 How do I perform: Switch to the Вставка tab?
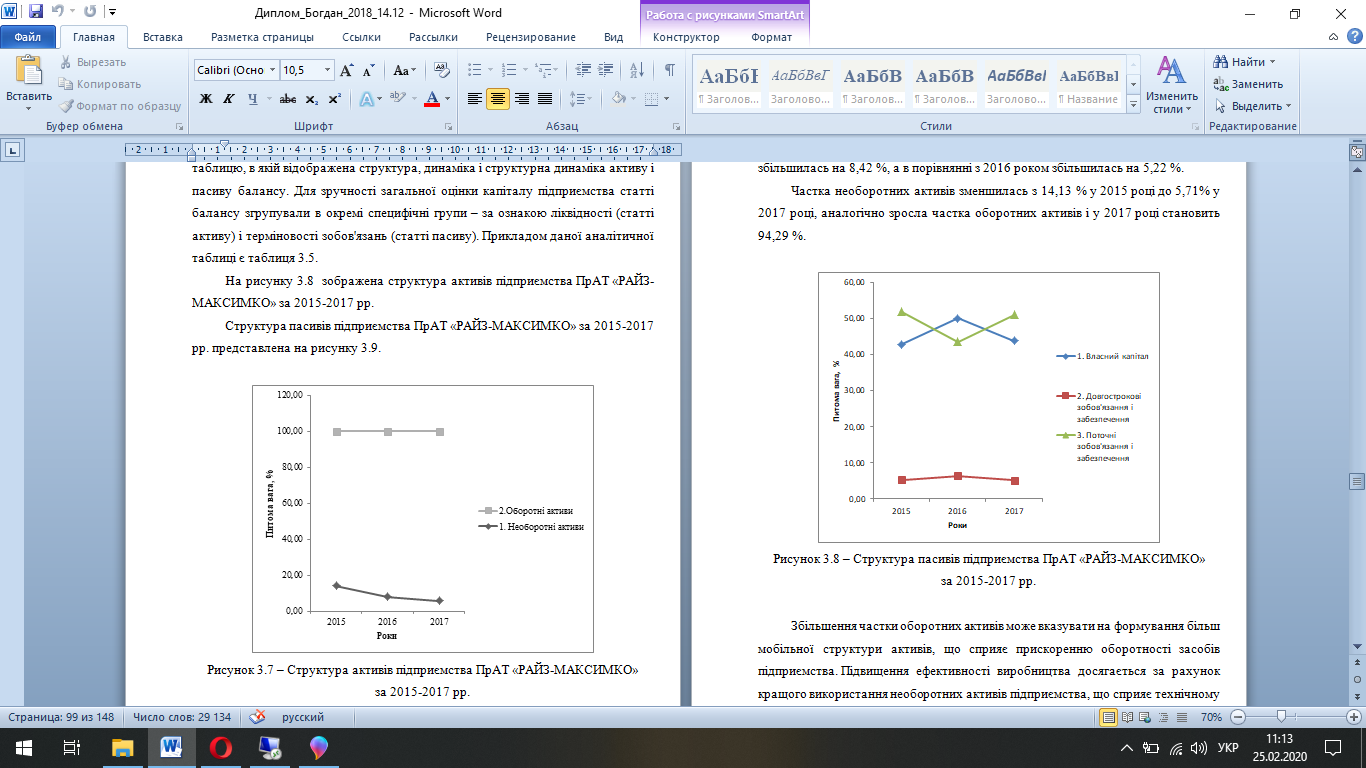(162, 37)
